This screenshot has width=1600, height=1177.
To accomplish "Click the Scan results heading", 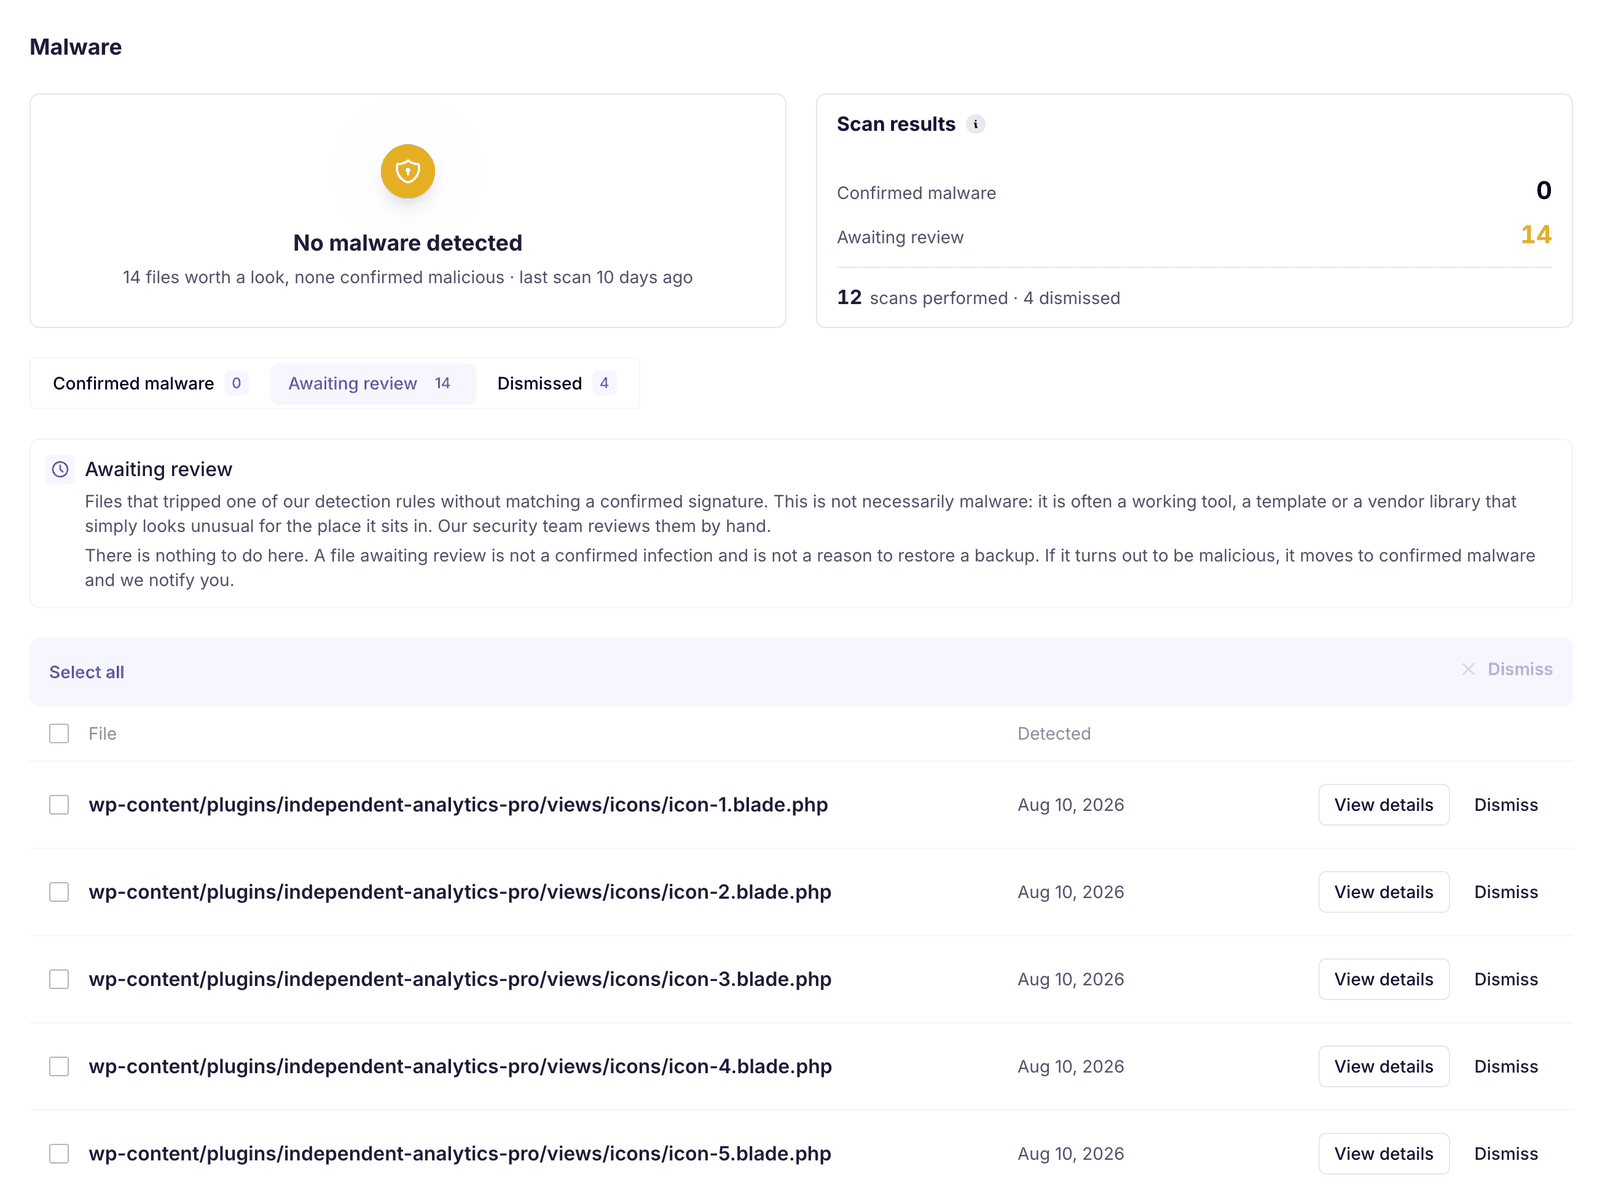I will point(896,124).
